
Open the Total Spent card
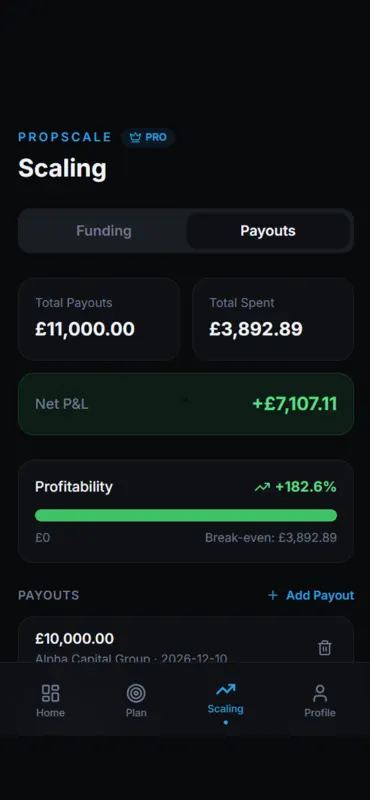tap(273, 319)
